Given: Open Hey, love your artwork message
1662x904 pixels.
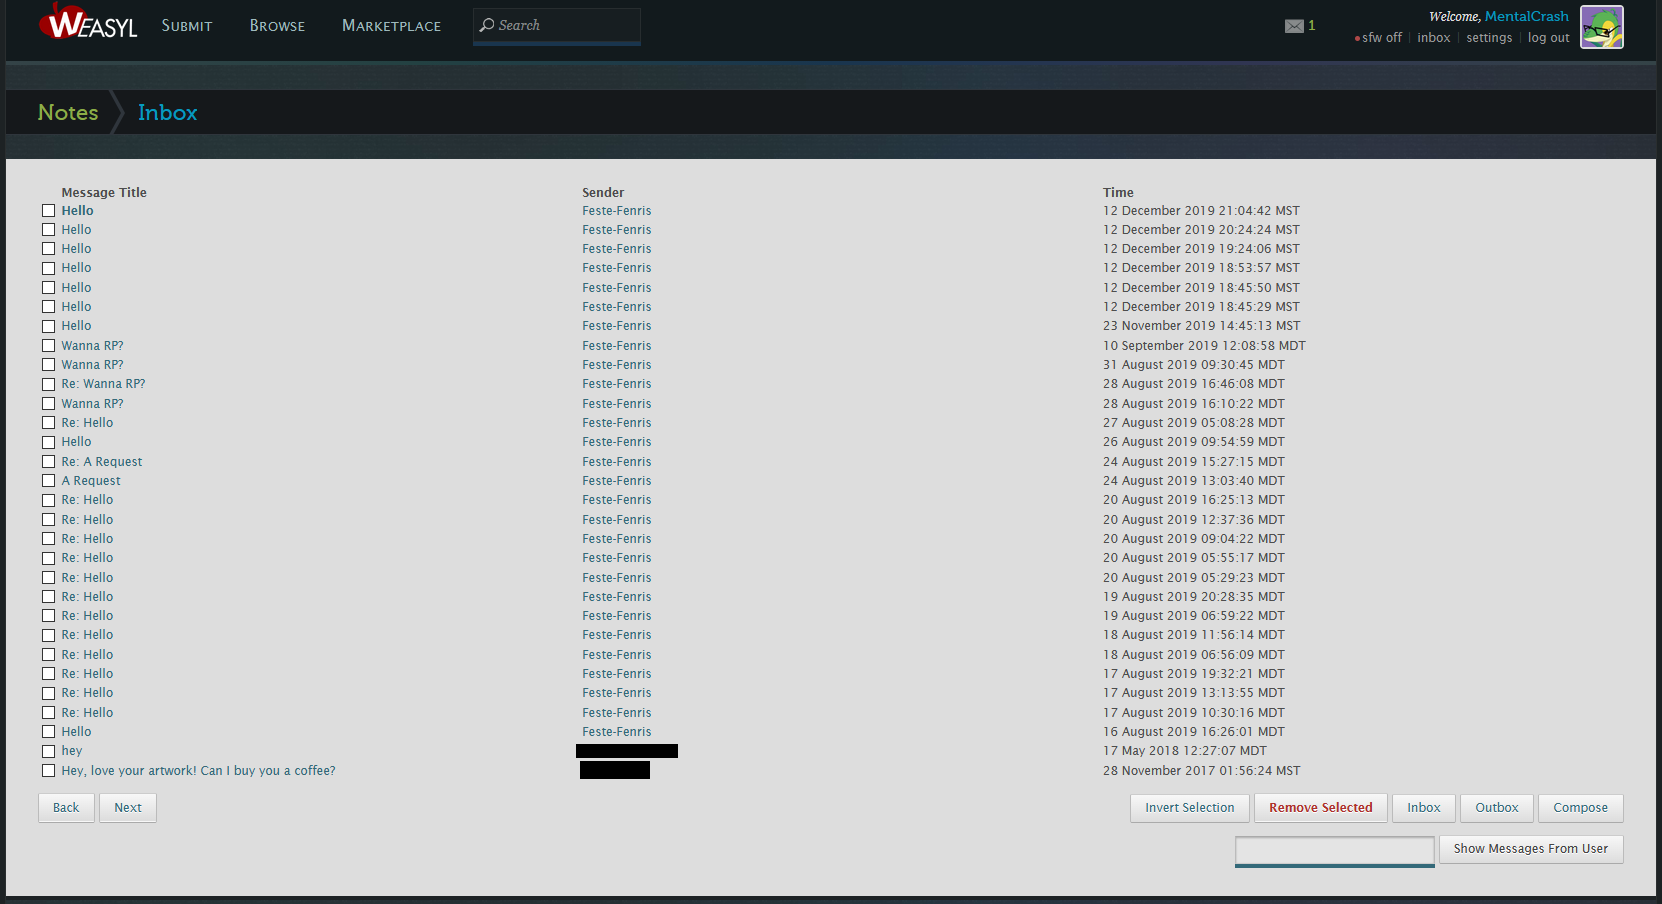Looking at the screenshot, I should pos(198,771).
